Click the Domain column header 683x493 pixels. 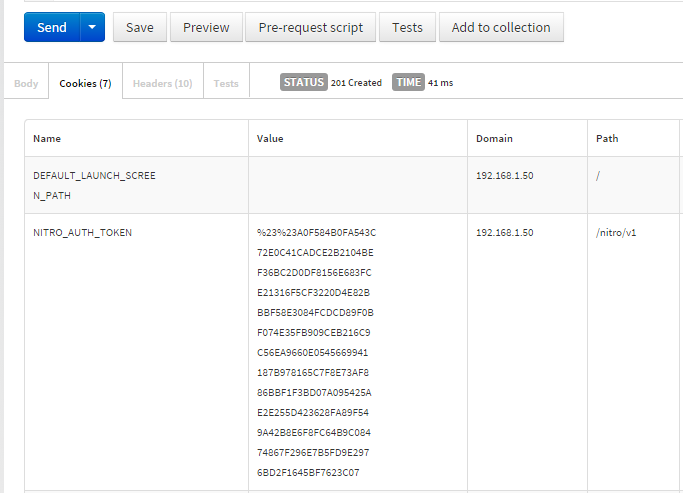click(494, 138)
